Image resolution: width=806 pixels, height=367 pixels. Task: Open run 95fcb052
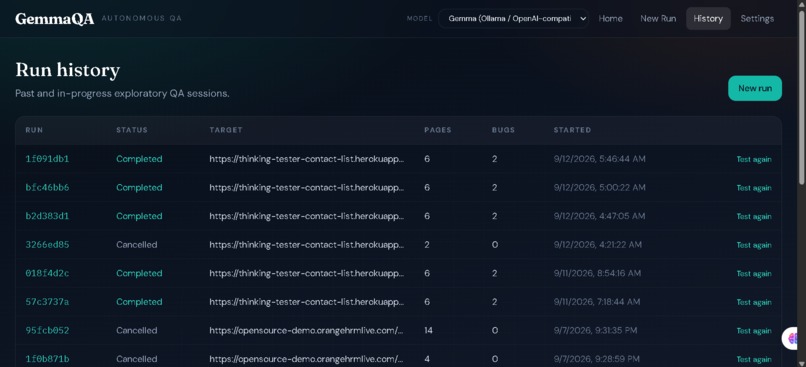point(47,331)
